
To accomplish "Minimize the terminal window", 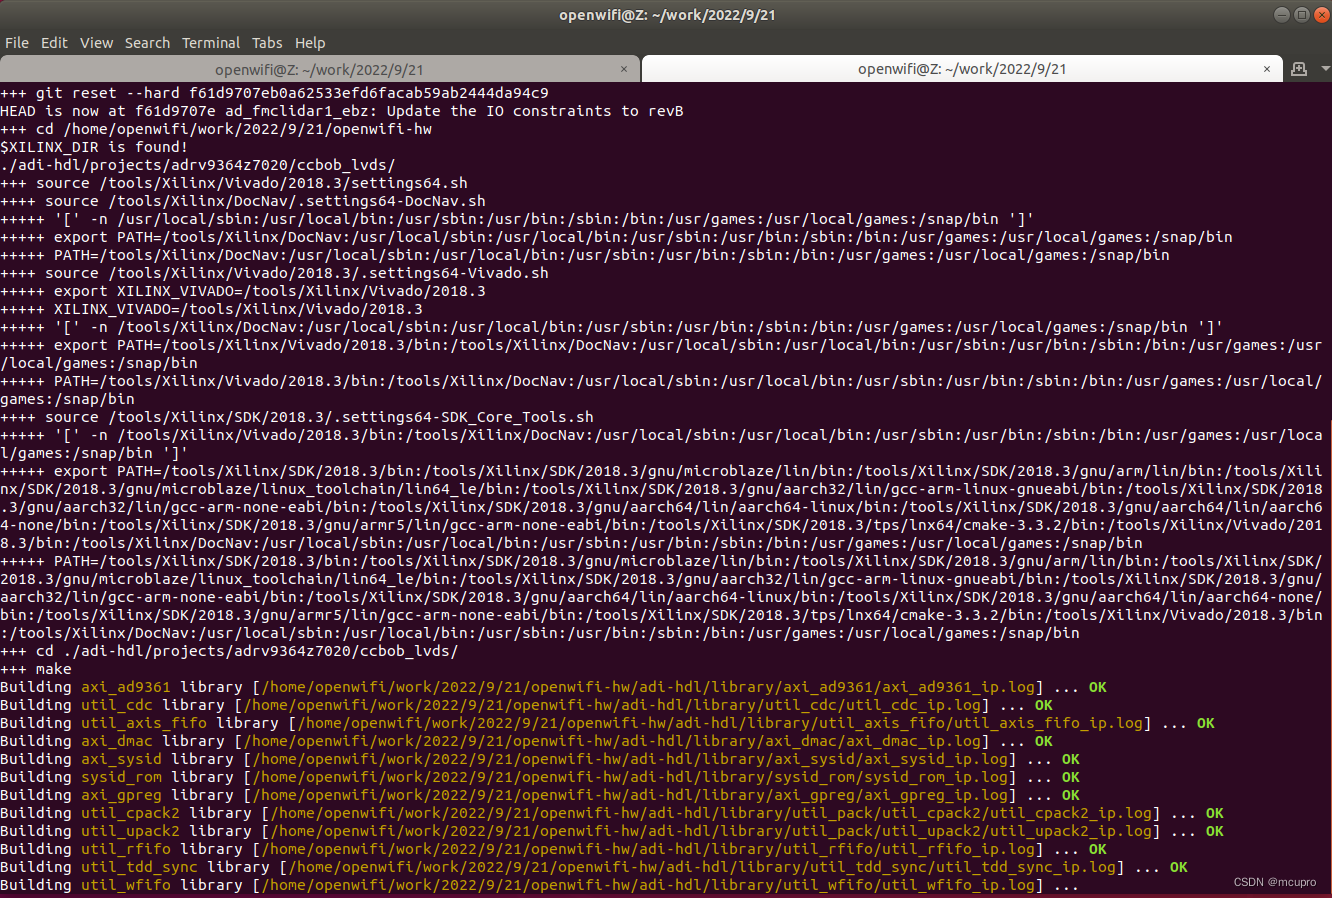I will 1281,14.
